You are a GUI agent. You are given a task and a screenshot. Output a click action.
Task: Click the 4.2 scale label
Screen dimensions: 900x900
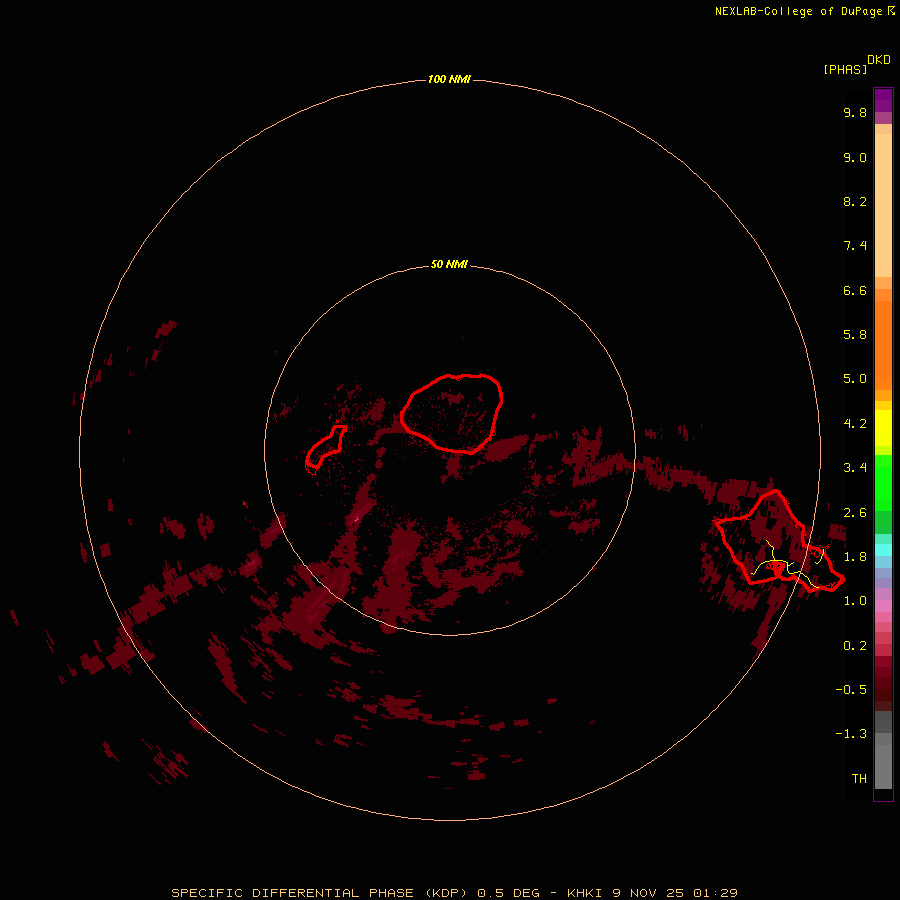click(855, 424)
